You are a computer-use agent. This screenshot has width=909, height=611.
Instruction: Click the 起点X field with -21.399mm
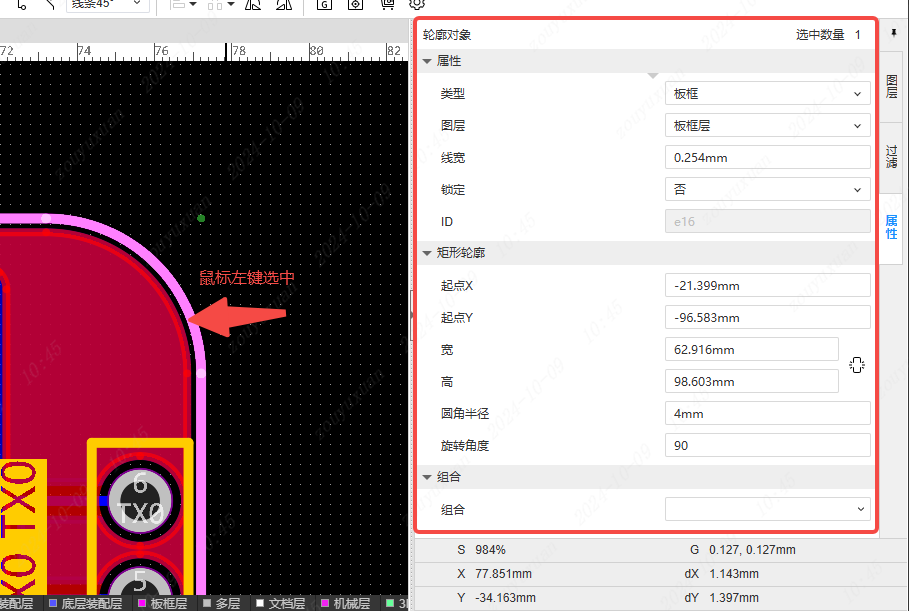(x=768, y=285)
